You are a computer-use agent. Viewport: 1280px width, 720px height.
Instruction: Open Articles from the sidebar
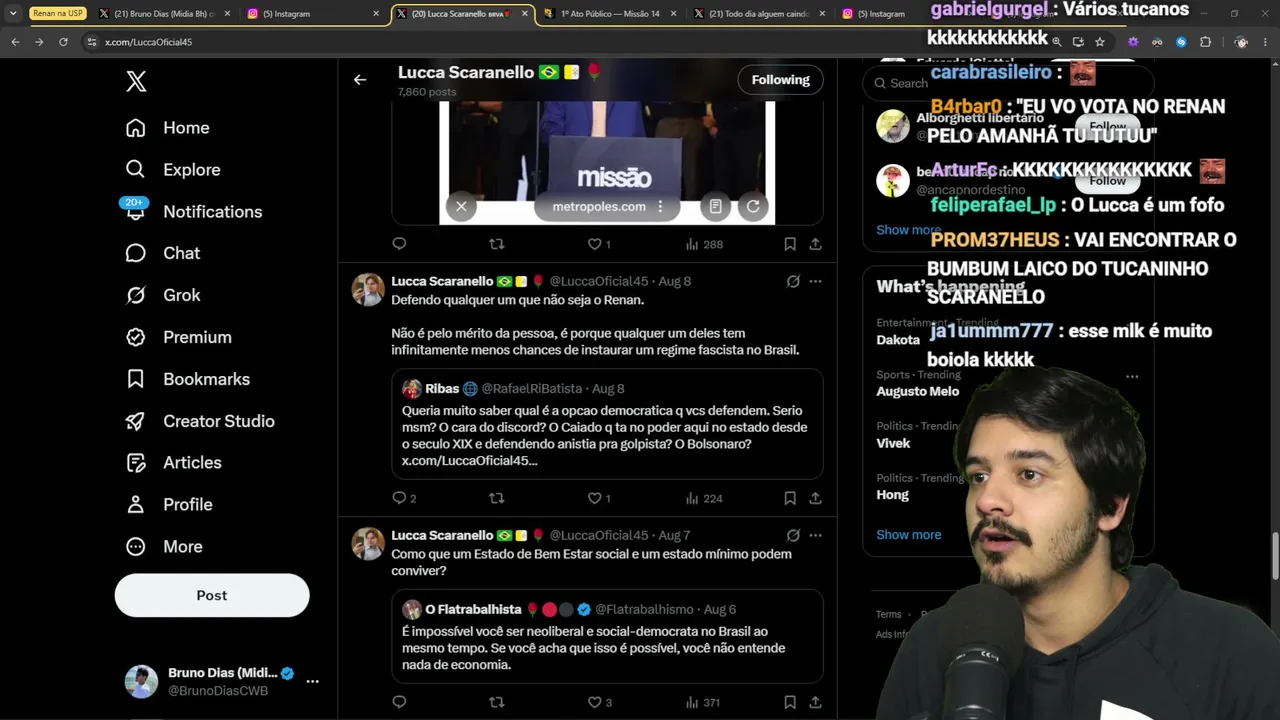(173, 463)
